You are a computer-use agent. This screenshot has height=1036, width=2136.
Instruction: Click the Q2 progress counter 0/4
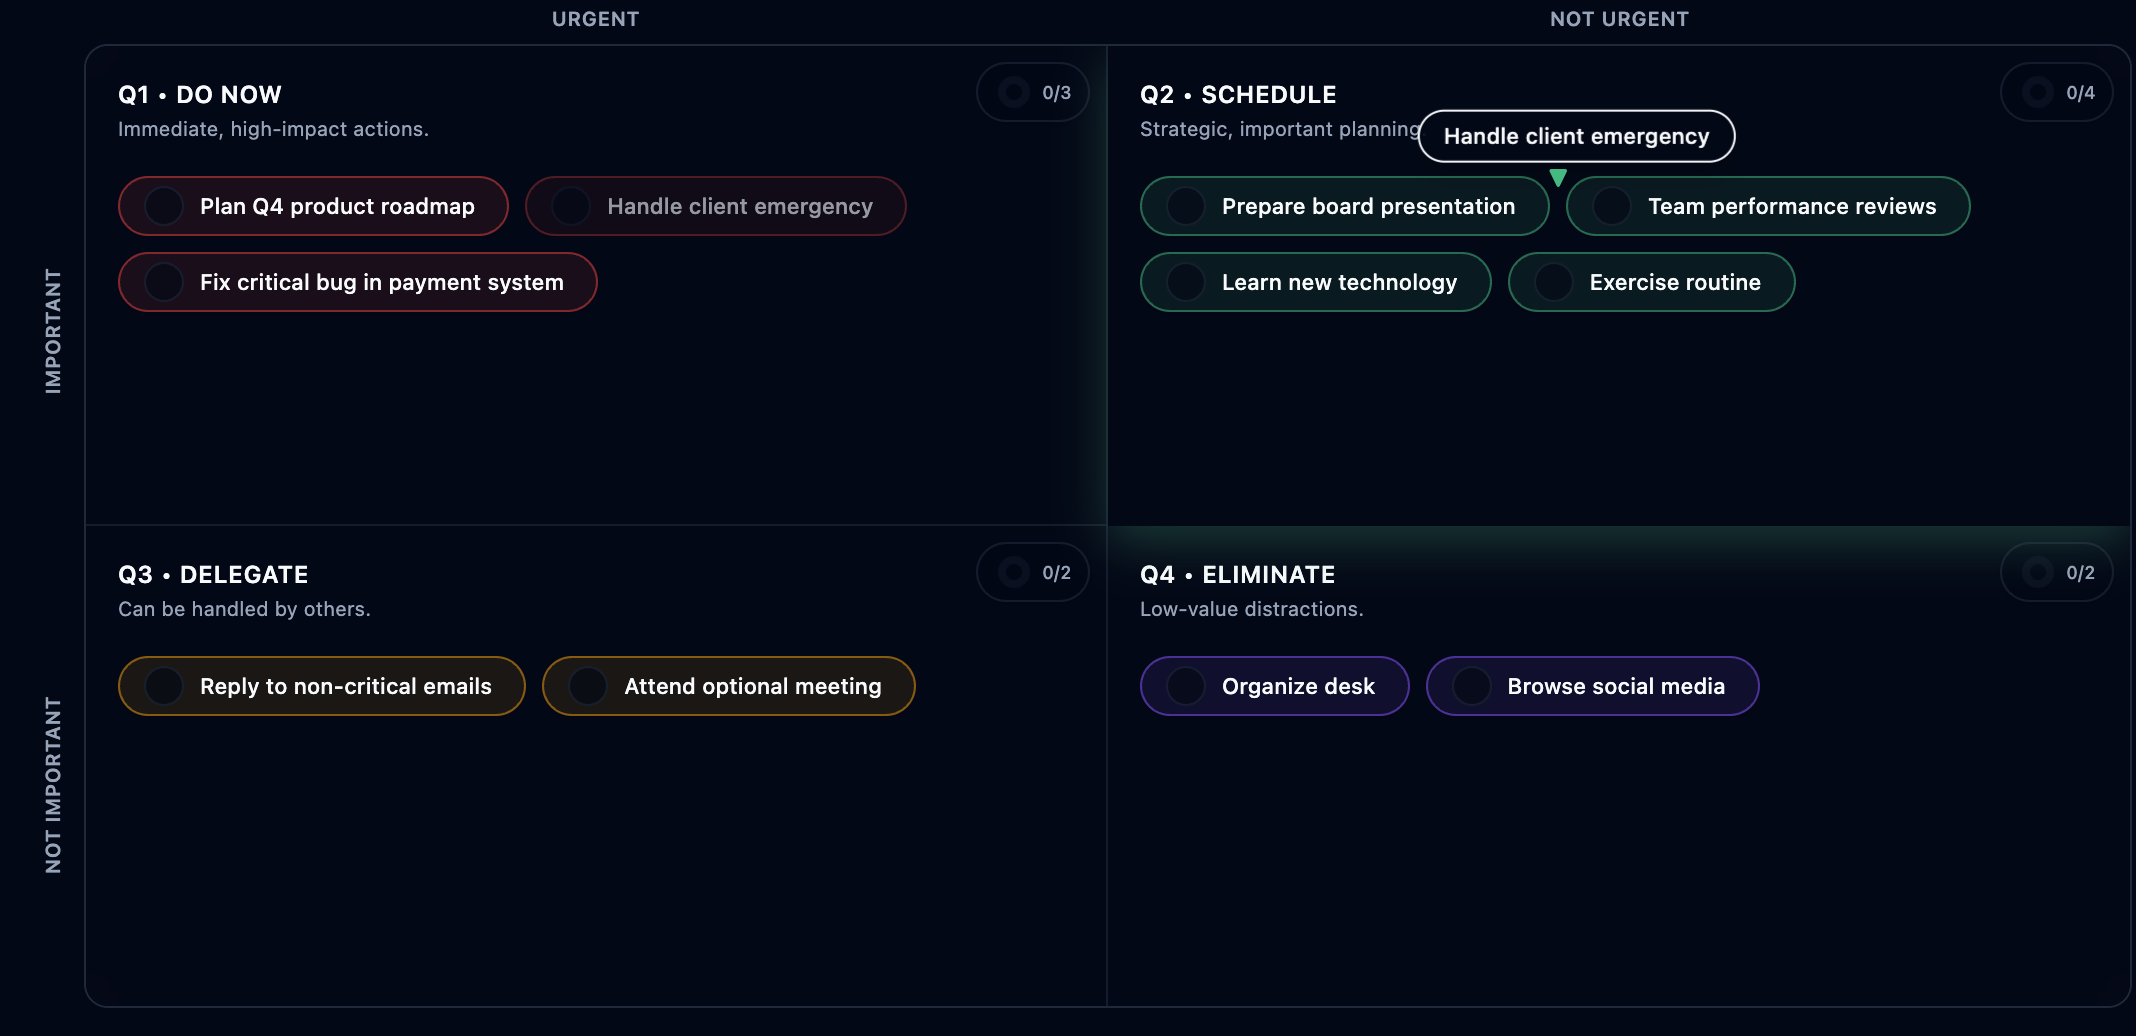[x=2057, y=93]
